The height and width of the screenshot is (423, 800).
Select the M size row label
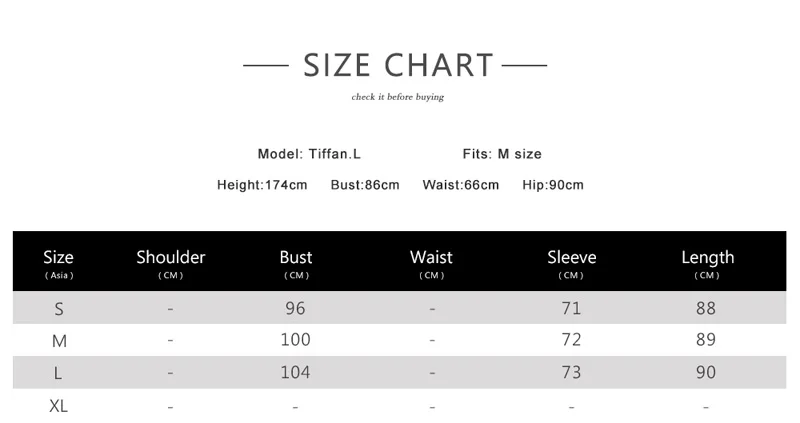coord(59,341)
